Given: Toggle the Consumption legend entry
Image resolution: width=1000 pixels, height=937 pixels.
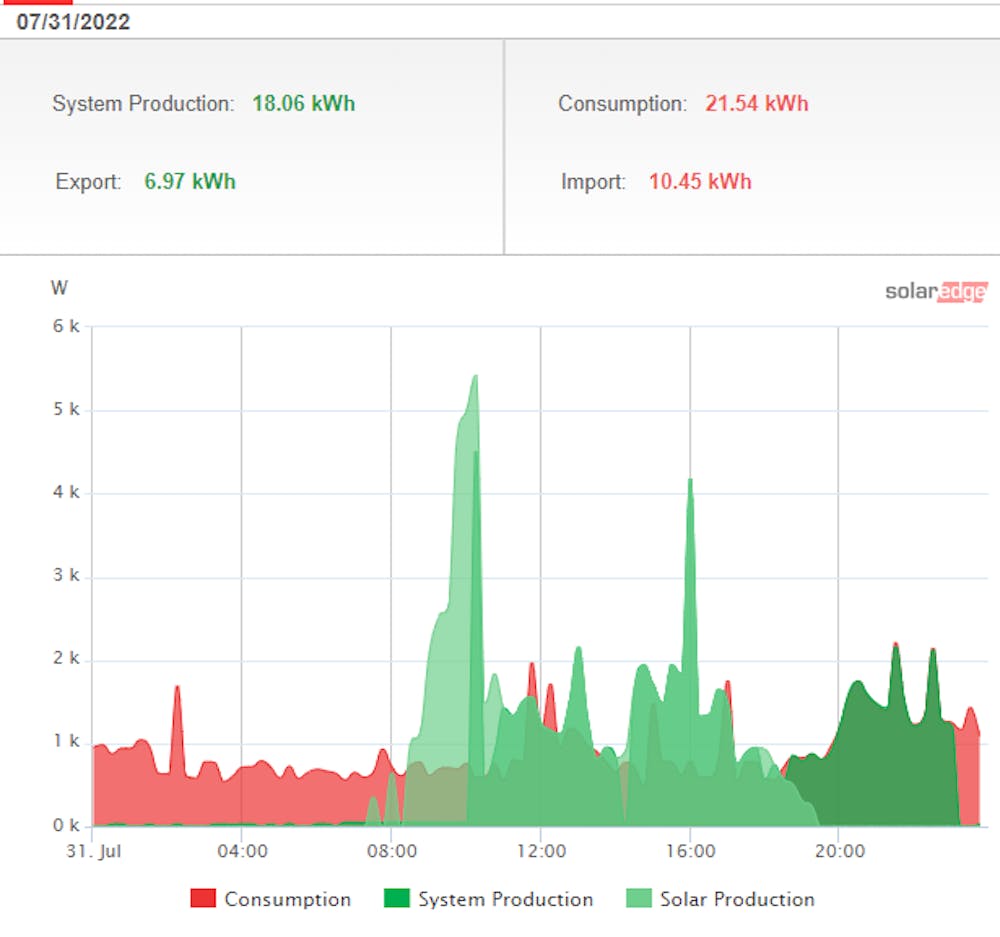Looking at the screenshot, I should click(x=270, y=899).
